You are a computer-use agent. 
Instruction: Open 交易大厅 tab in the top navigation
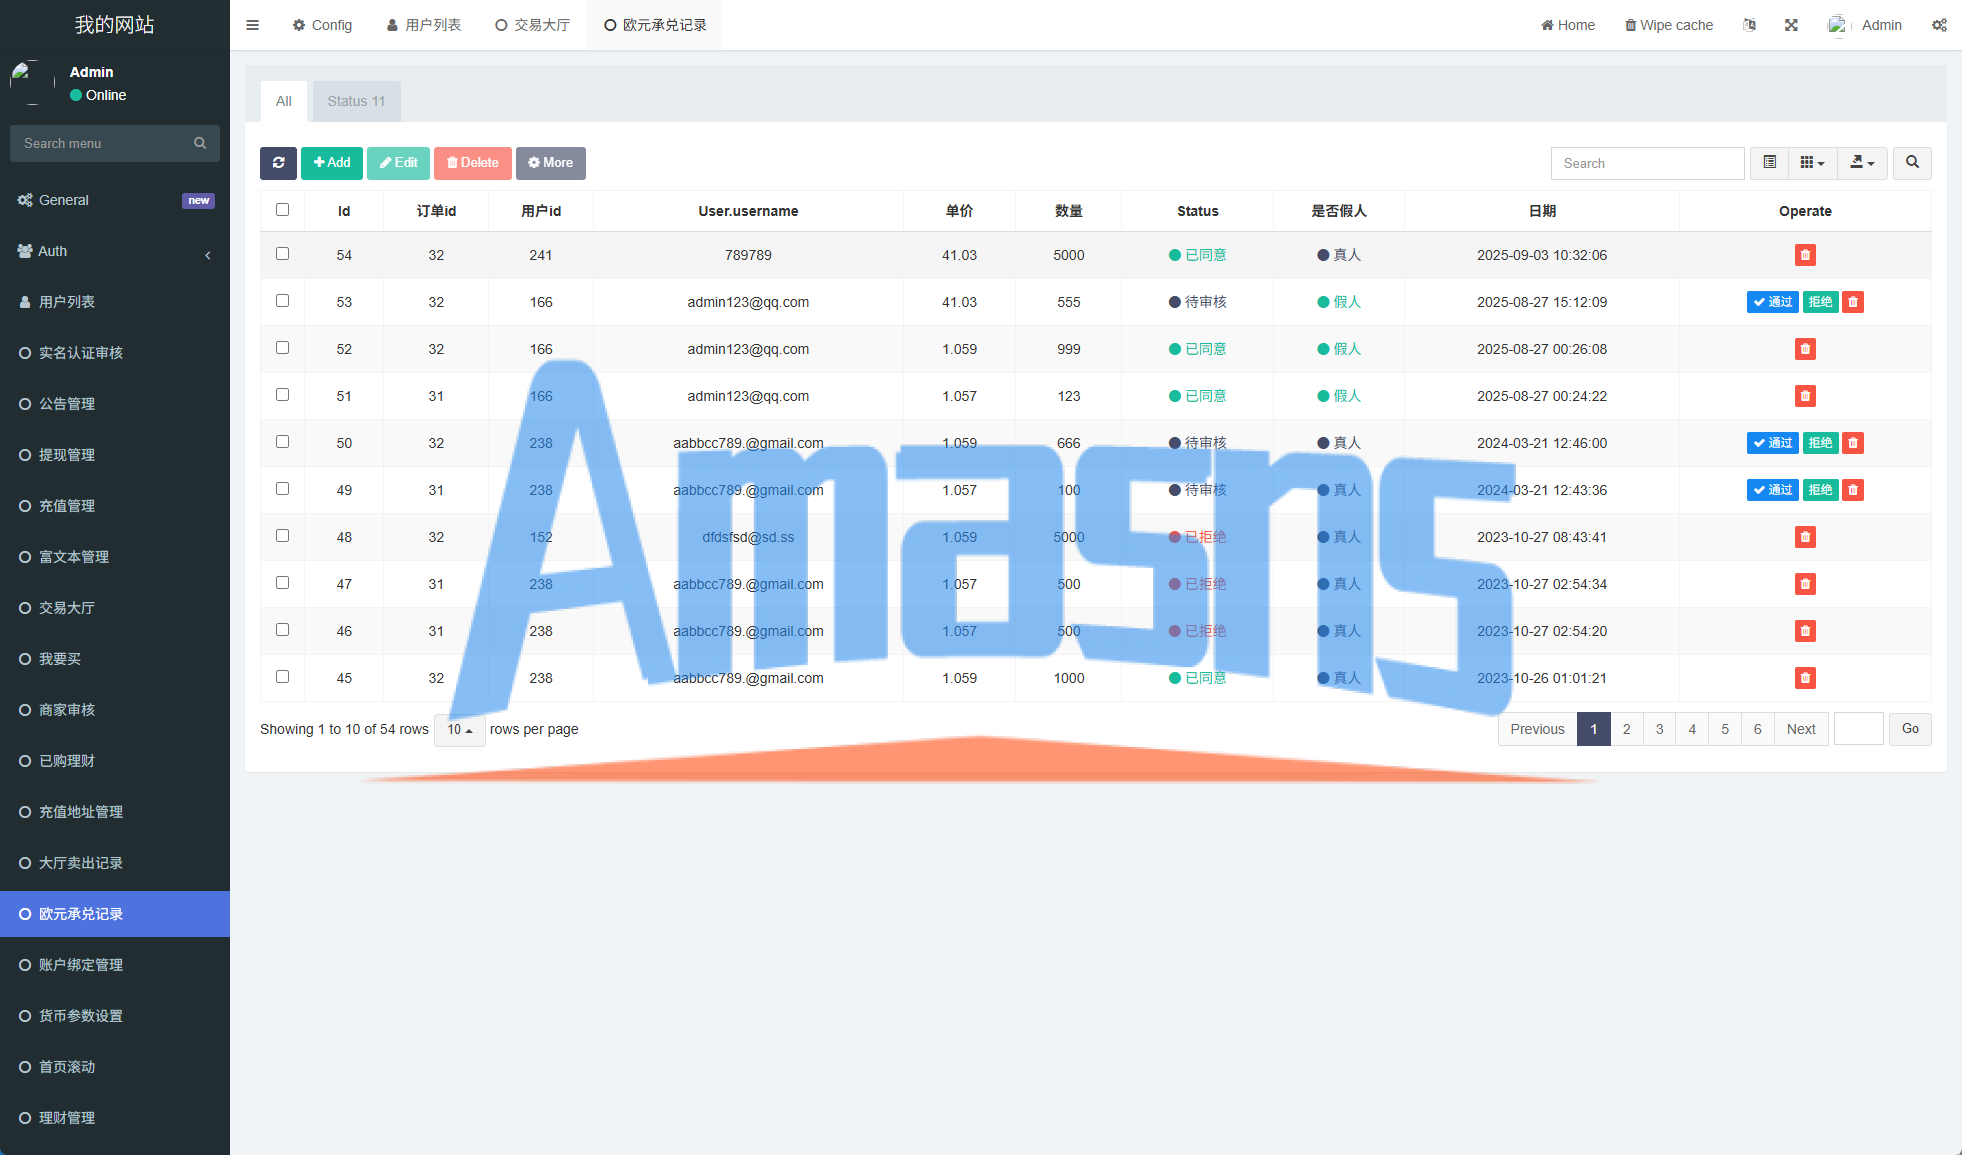tap(532, 25)
